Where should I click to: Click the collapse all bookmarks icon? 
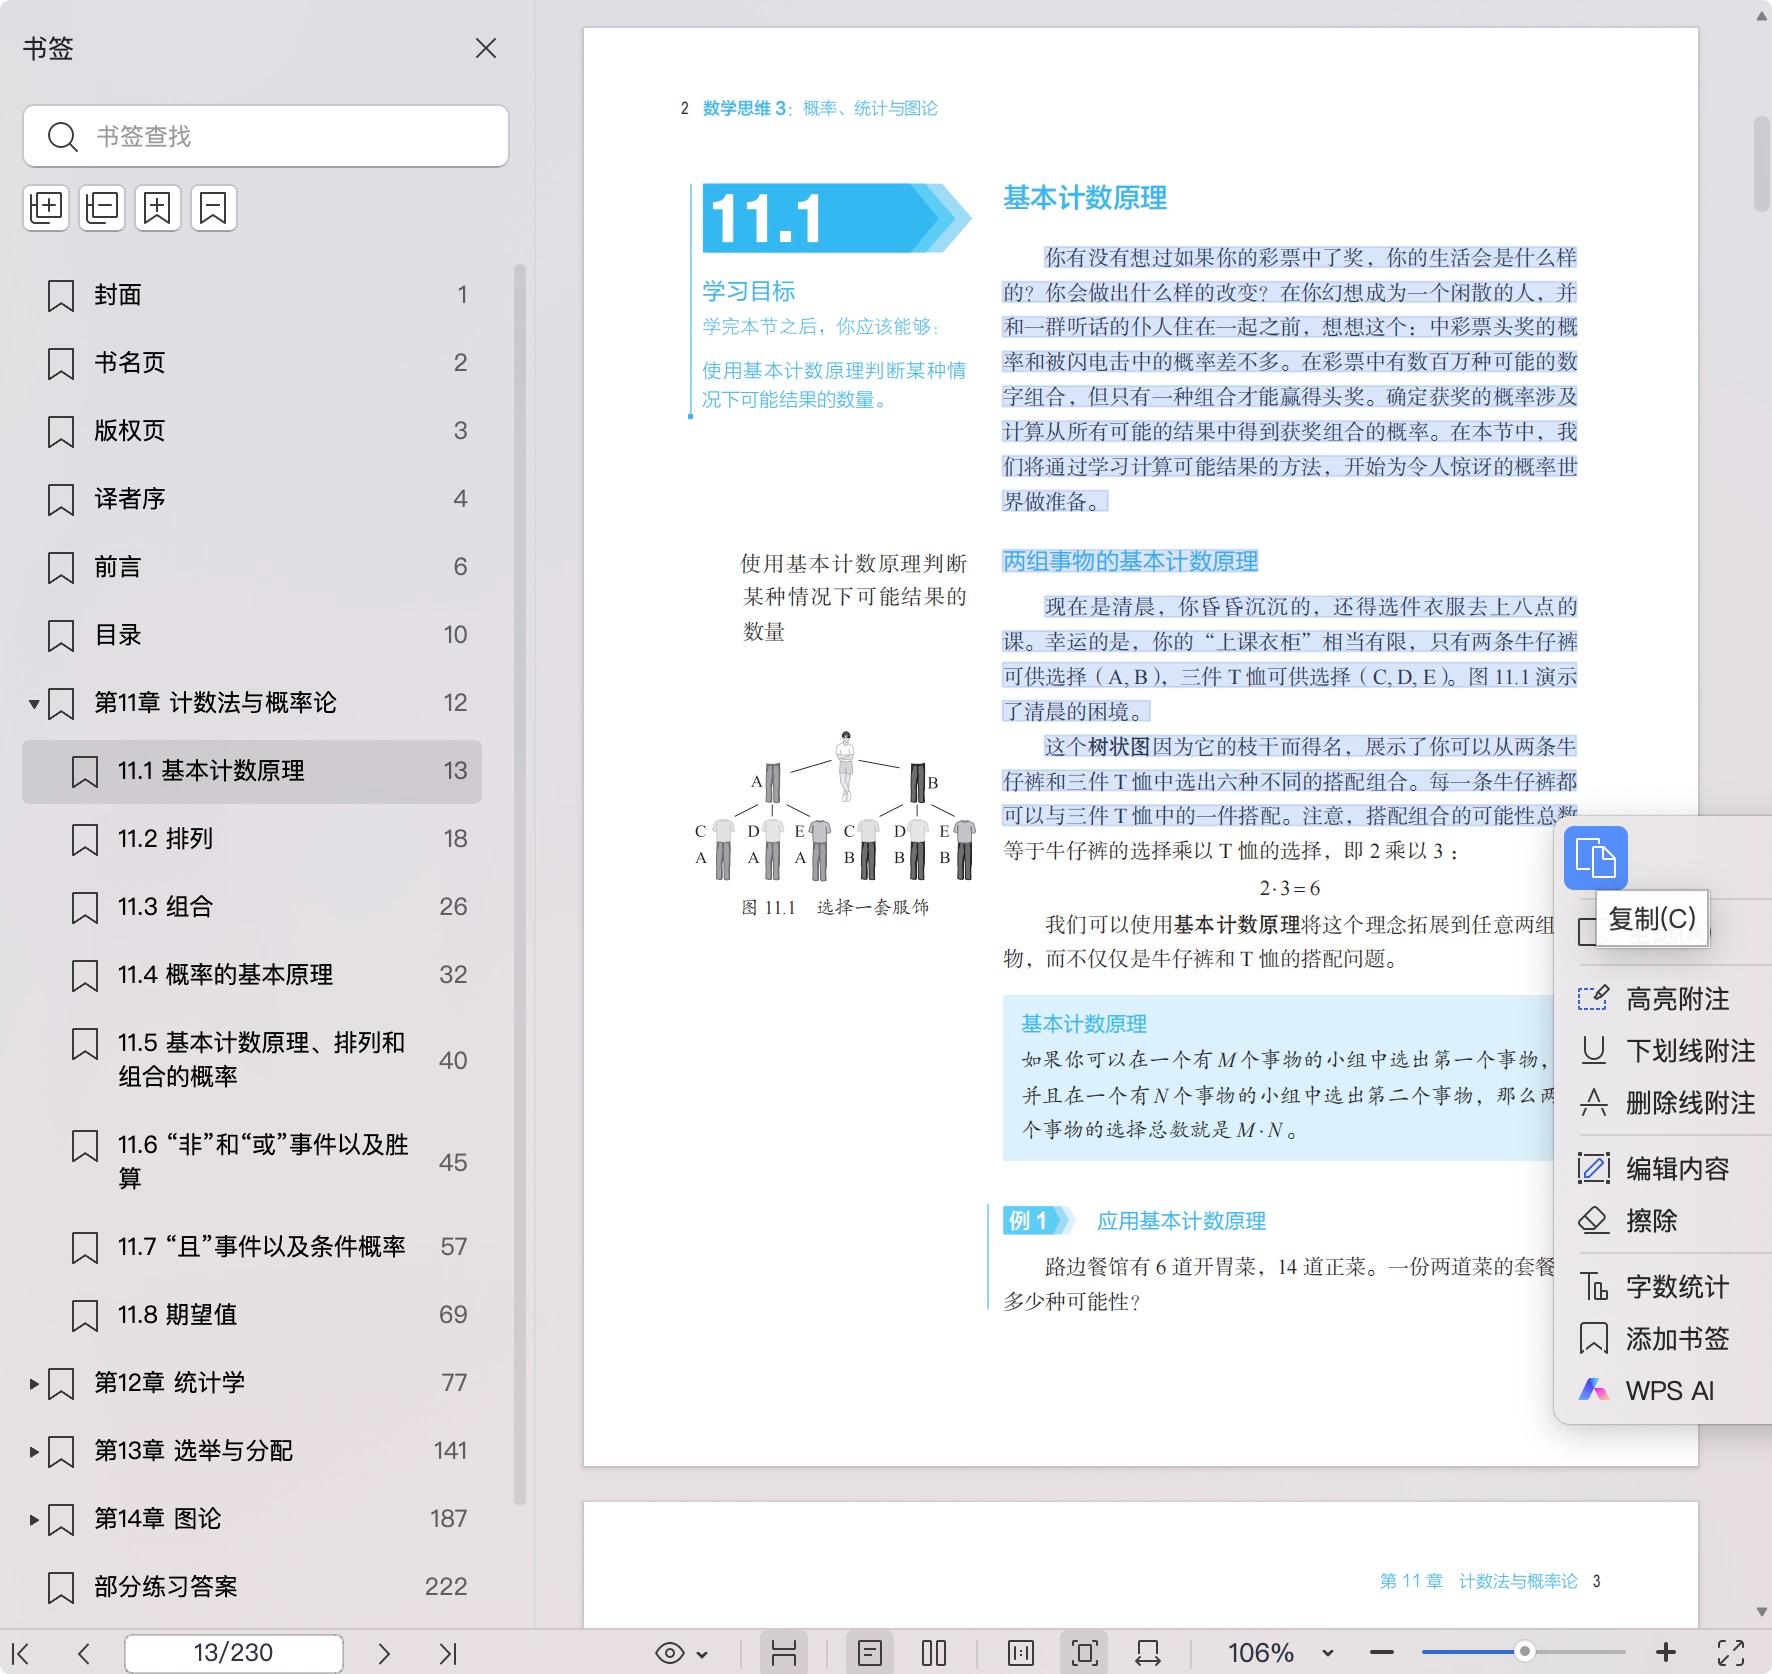tap(102, 208)
